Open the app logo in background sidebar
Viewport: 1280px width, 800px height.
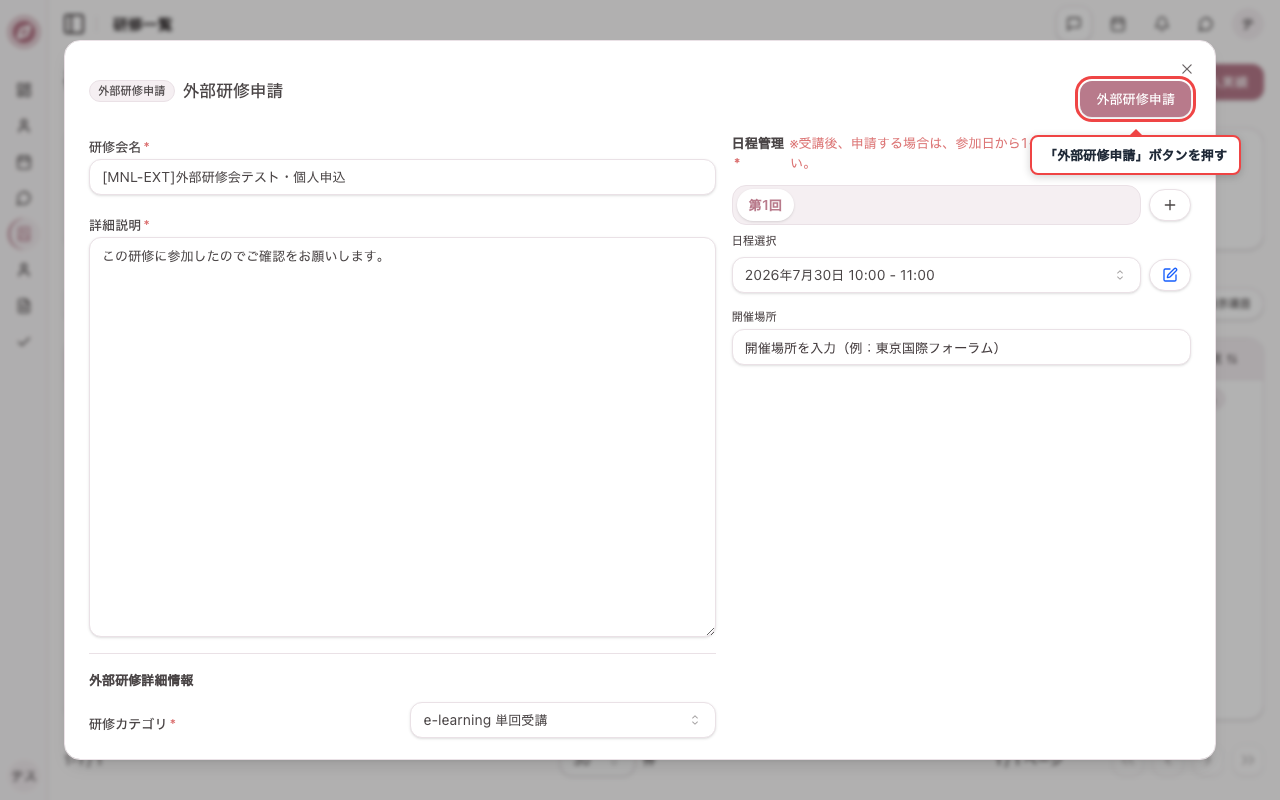click(x=24, y=32)
